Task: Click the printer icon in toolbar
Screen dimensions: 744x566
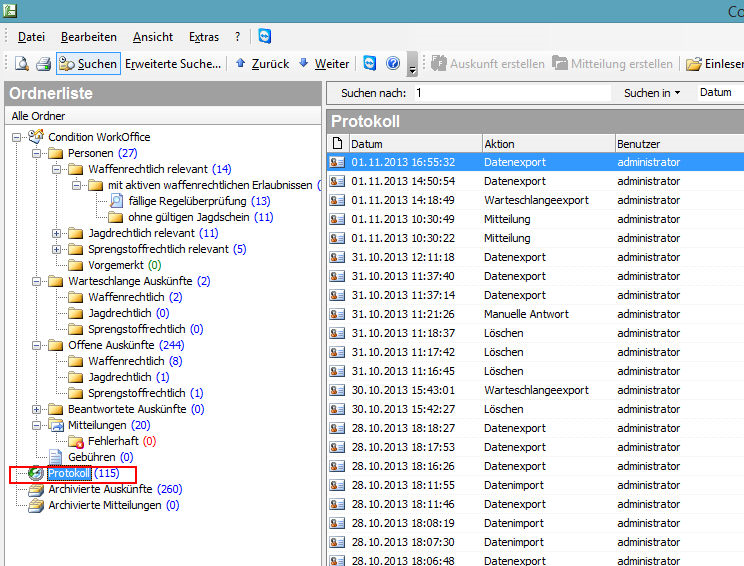Action: (x=43, y=64)
